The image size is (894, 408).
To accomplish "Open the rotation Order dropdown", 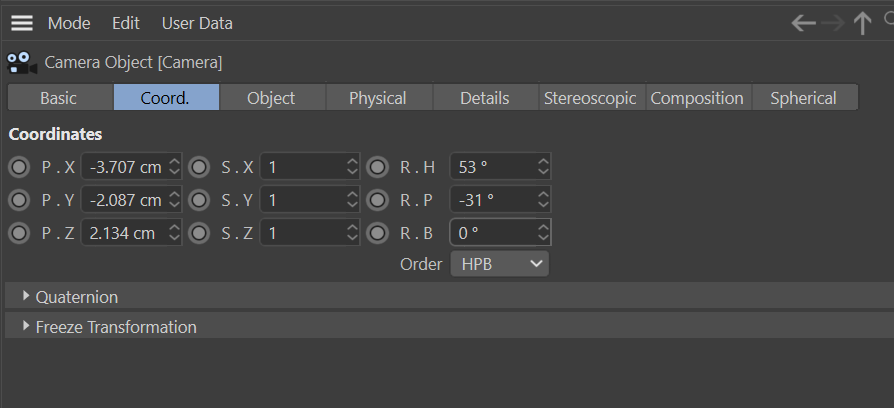I will 499,264.
